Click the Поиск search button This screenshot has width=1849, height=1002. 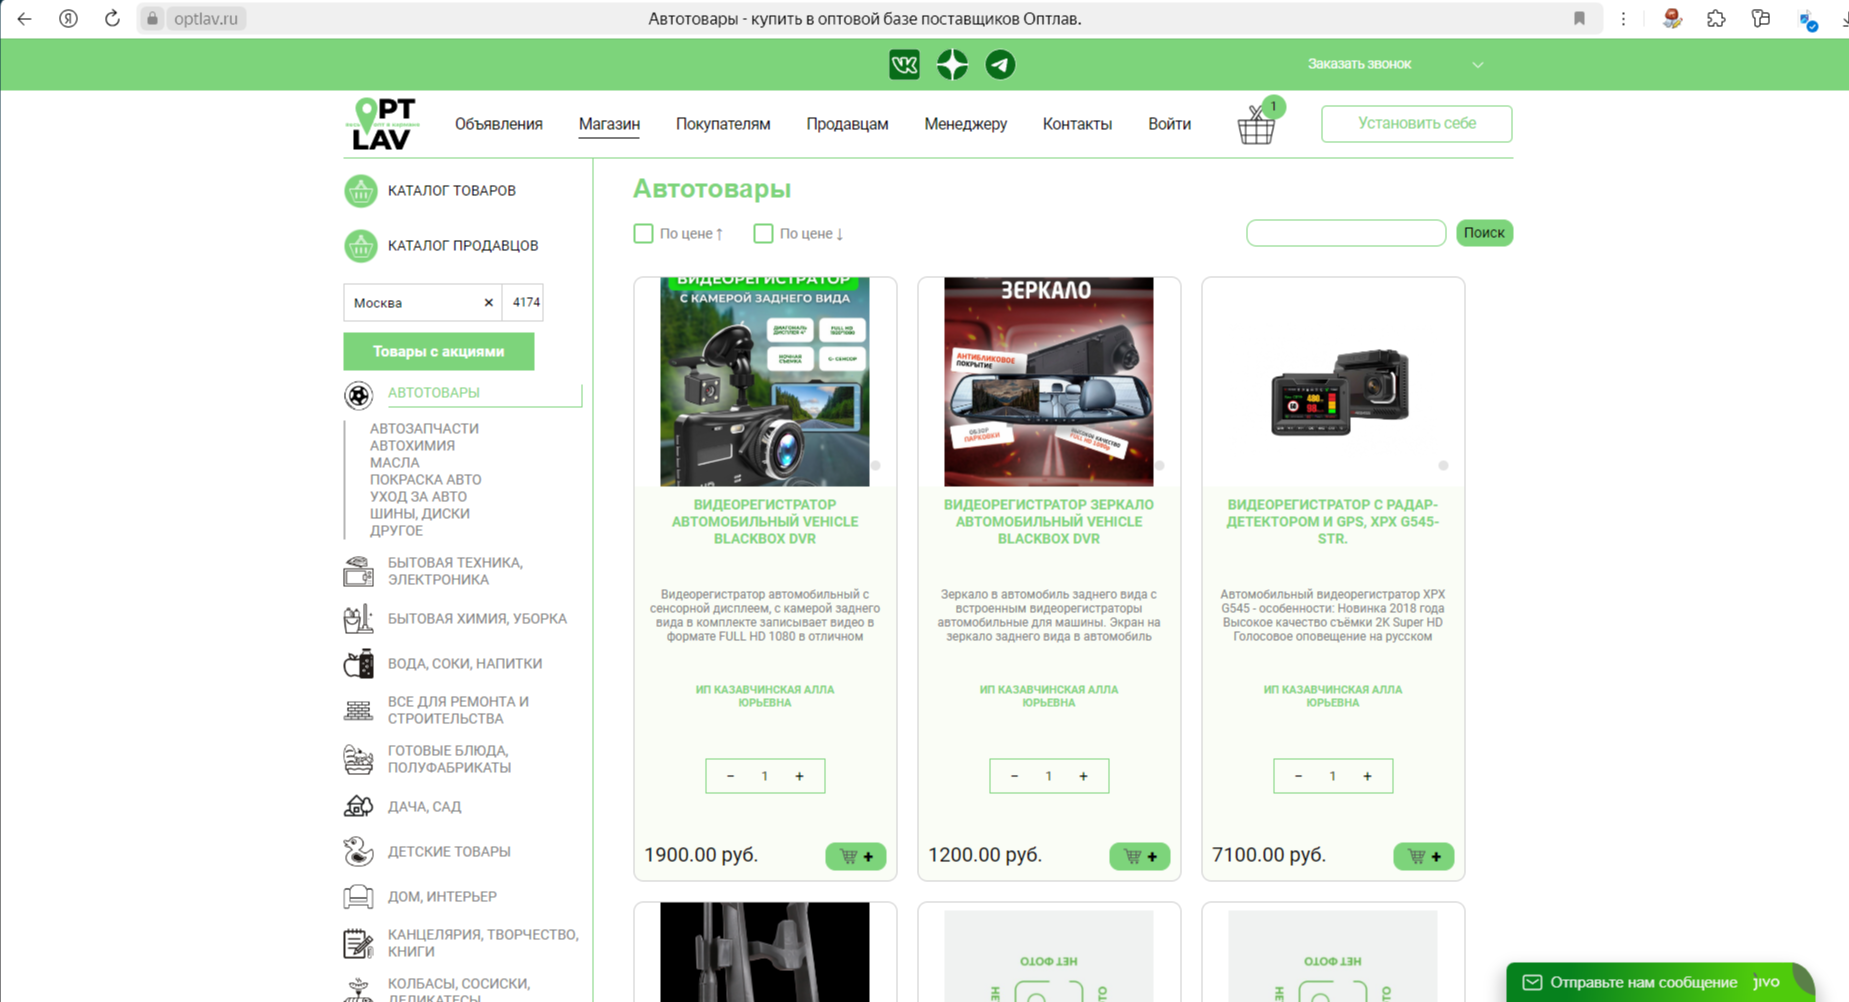coord(1484,233)
